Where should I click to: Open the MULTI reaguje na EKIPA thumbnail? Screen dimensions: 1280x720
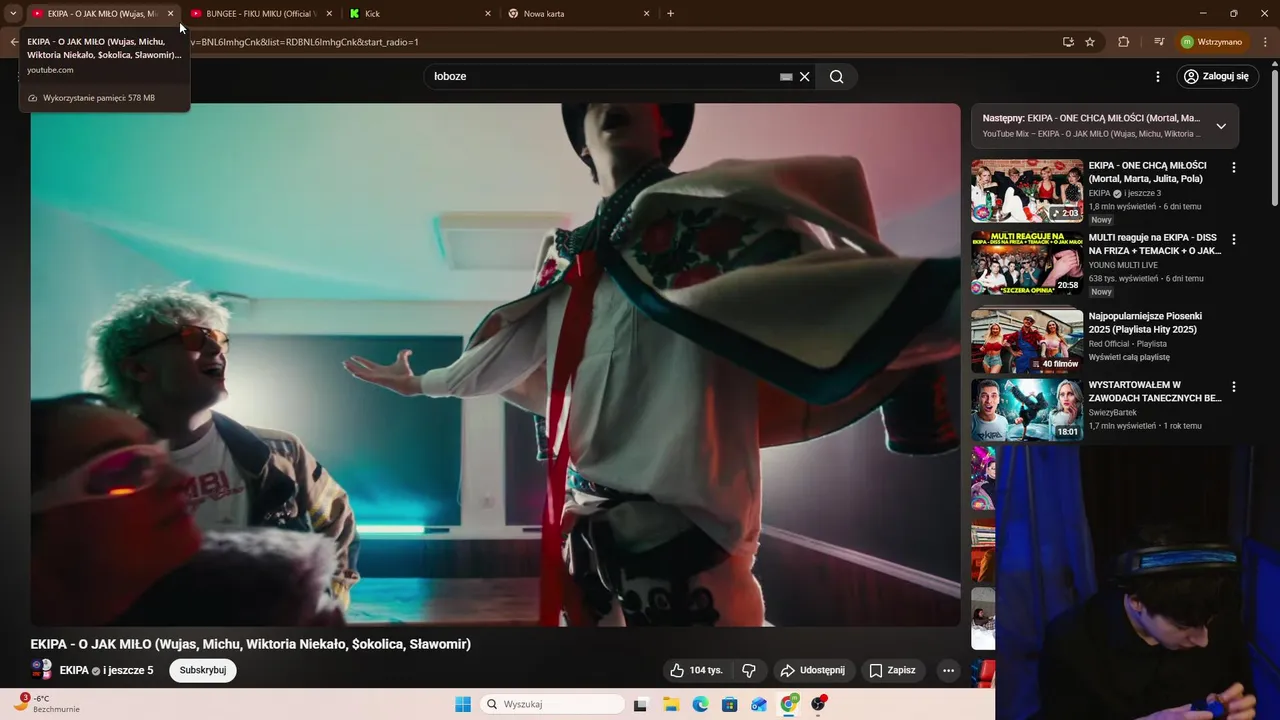pos(1027,264)
